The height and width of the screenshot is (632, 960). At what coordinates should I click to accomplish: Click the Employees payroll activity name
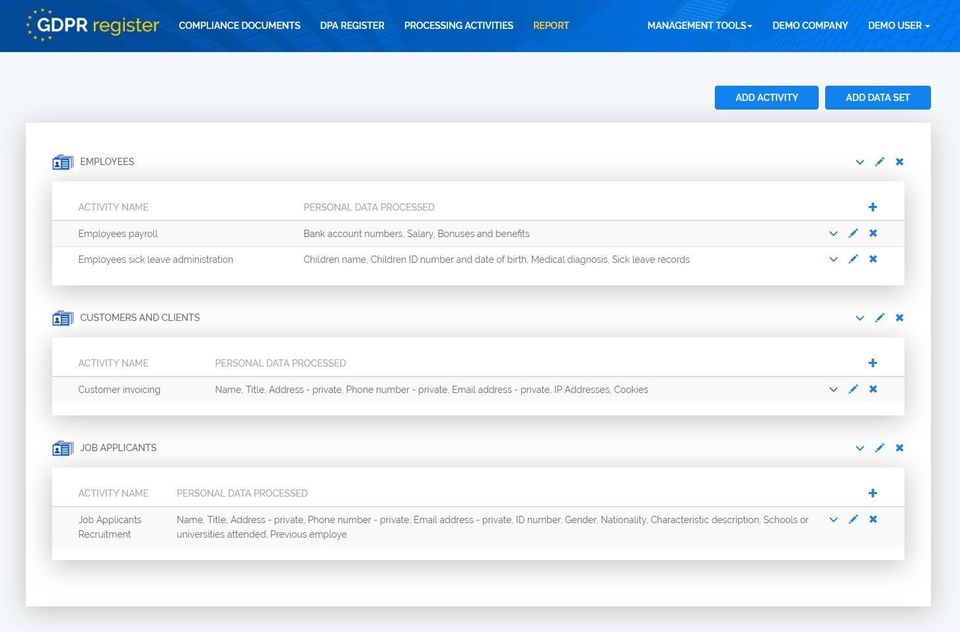[x=118, y=233]
